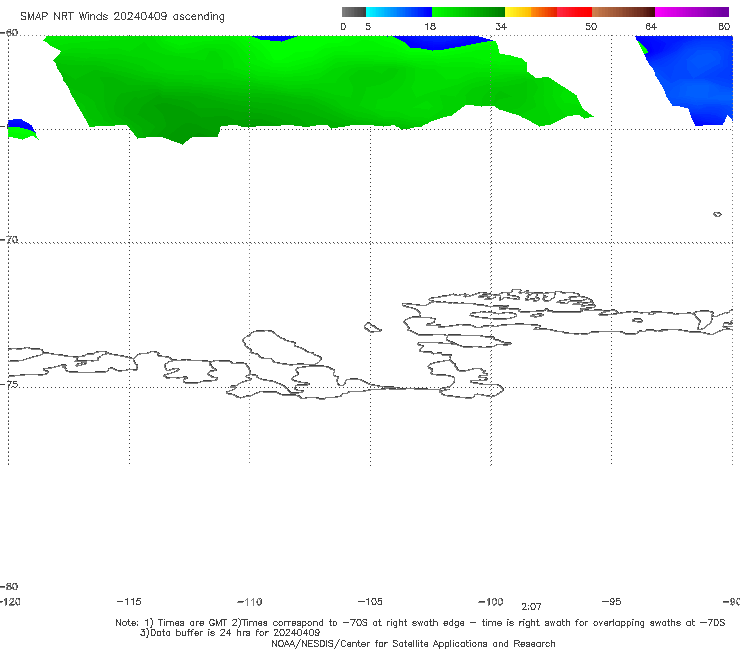The image size is (740, 650).
Task: Click the title 'SMAP NRT Winds 20240409 ascending'
Action: [x=122, y=16]
